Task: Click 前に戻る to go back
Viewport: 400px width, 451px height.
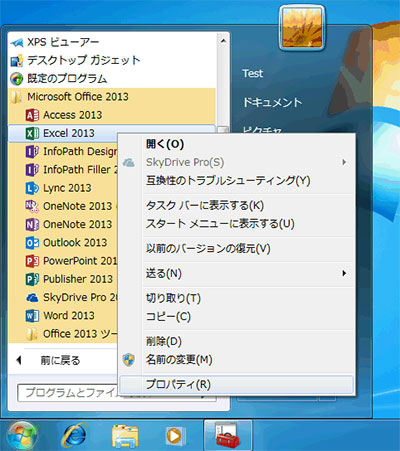Action: point(60,360)
